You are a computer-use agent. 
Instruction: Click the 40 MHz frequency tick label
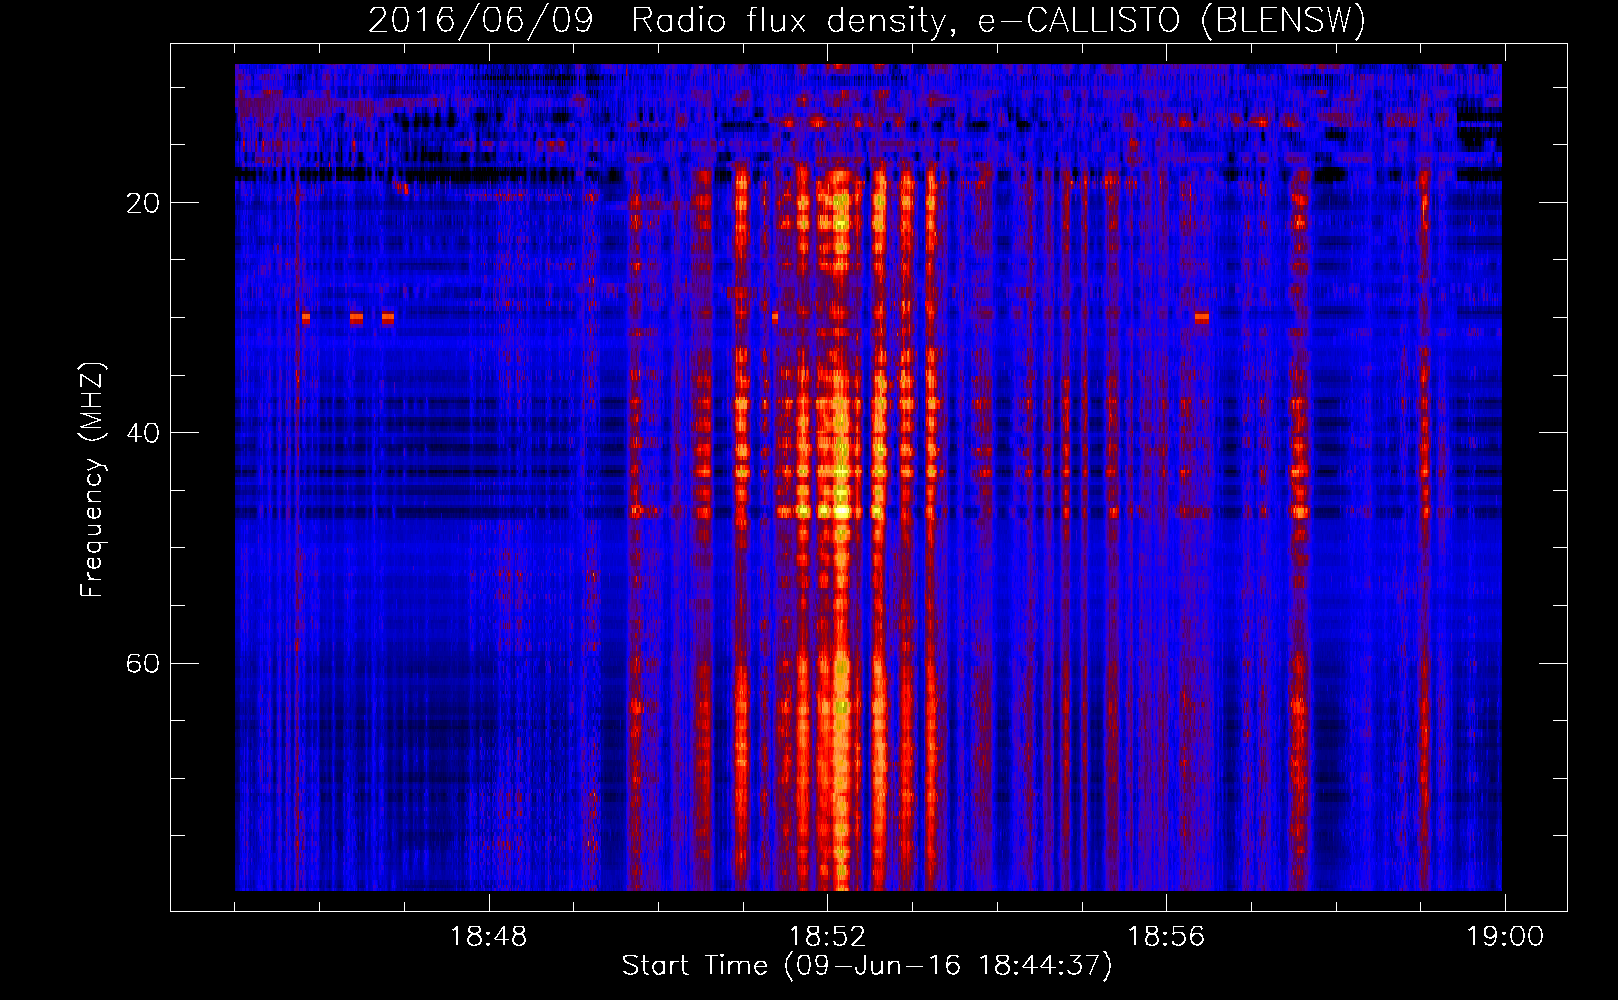click(x=143, y=433)
